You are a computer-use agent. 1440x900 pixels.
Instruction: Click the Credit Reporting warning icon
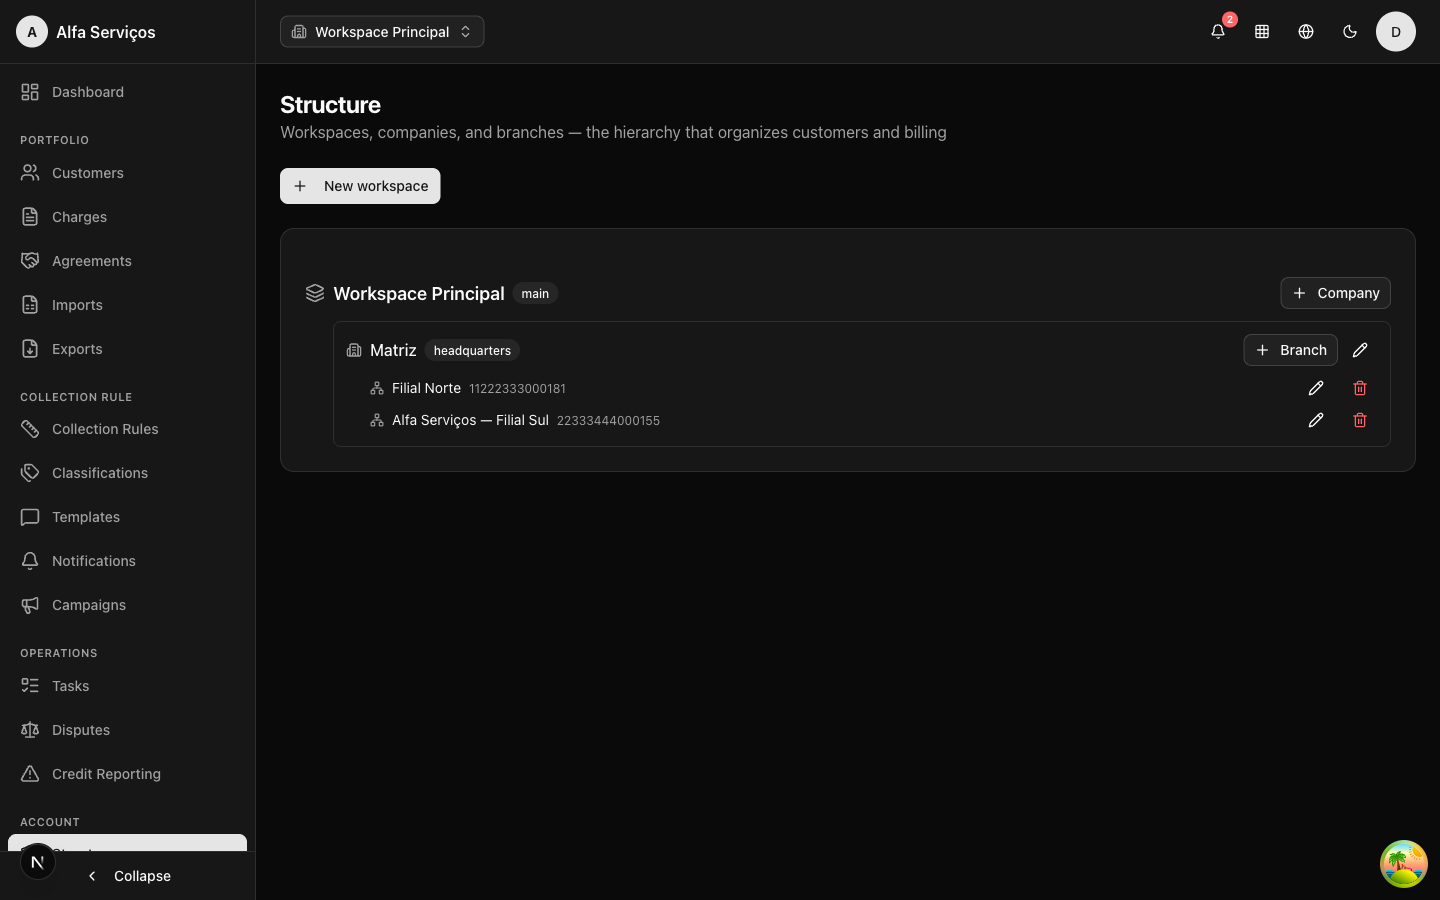pyautogui.click(x=30, y=774)
